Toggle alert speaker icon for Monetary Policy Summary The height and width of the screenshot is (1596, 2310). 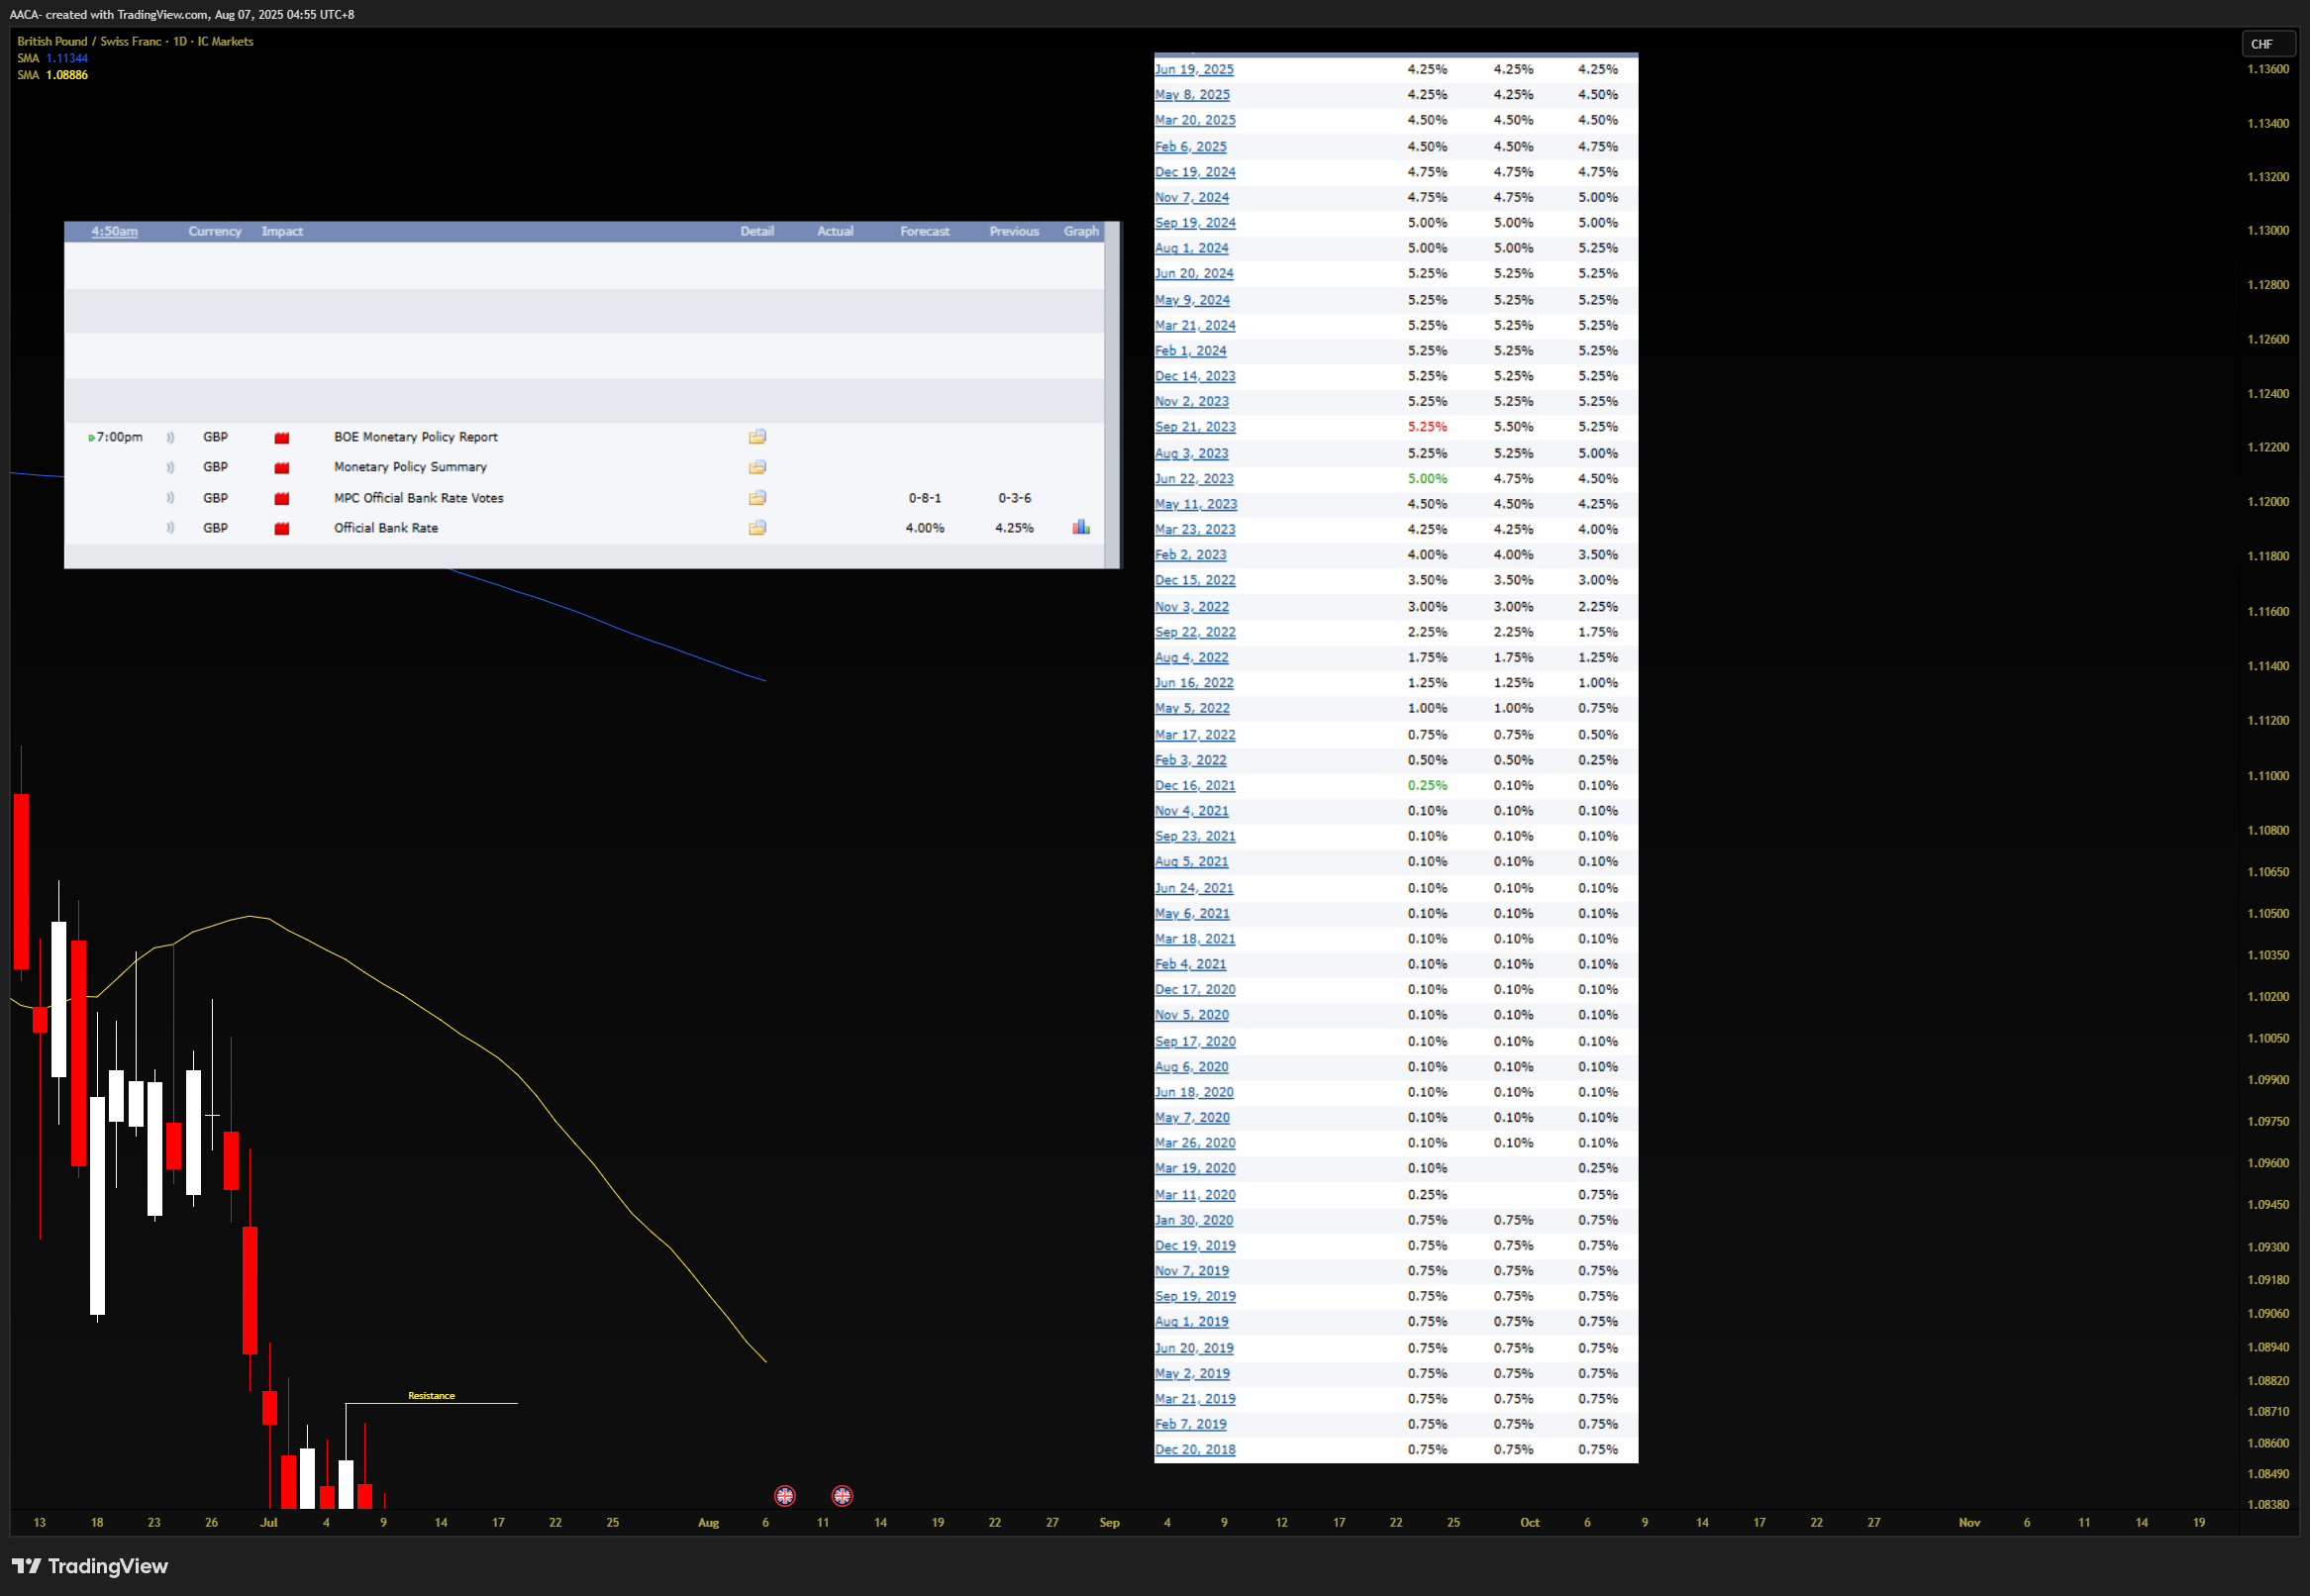170,467
